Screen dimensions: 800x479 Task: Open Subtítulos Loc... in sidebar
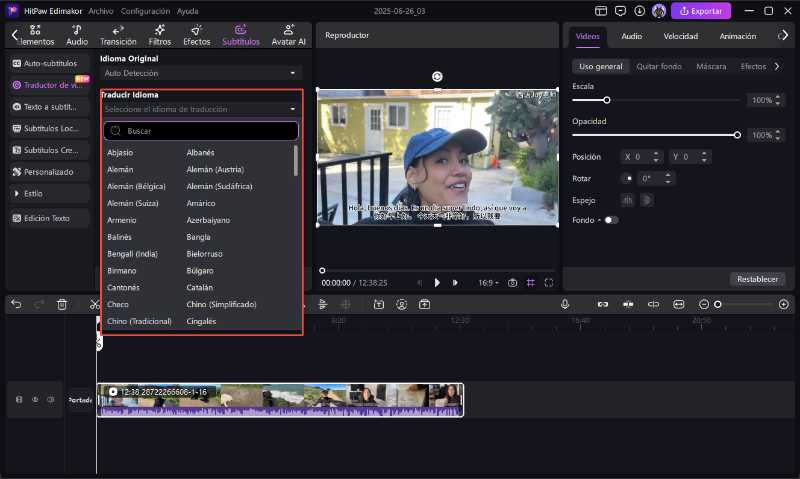(x=49, y=129)
